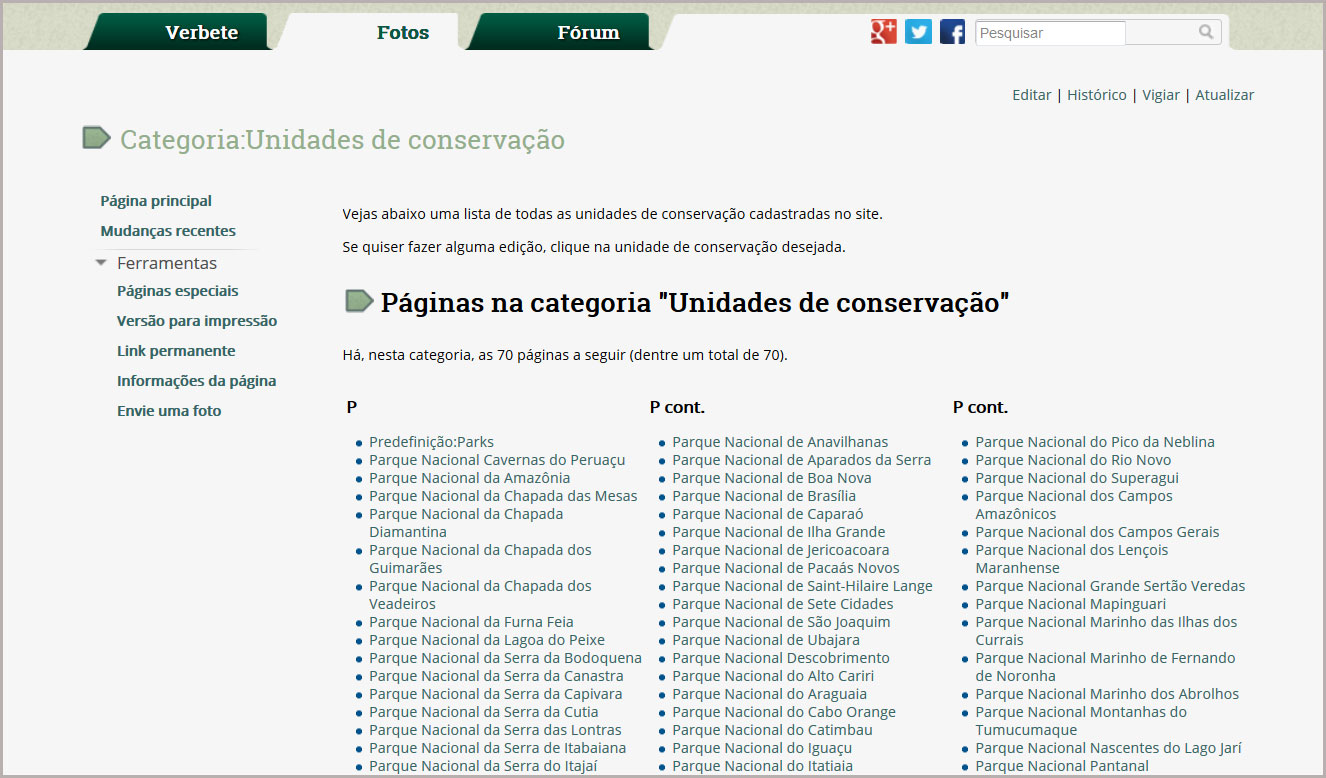Collapse the Ferramentas section triangle

(x=101, y=263)
